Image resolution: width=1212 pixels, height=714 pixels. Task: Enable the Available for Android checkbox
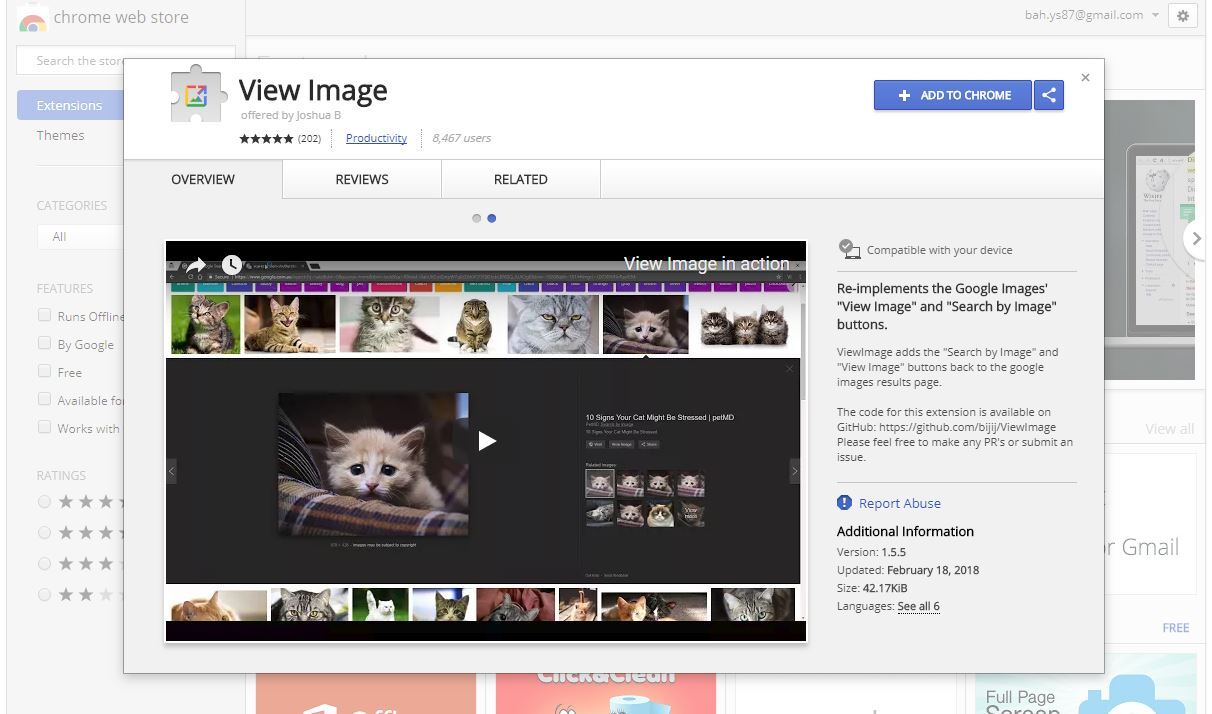pyautogui.click(x=44, y=399)
